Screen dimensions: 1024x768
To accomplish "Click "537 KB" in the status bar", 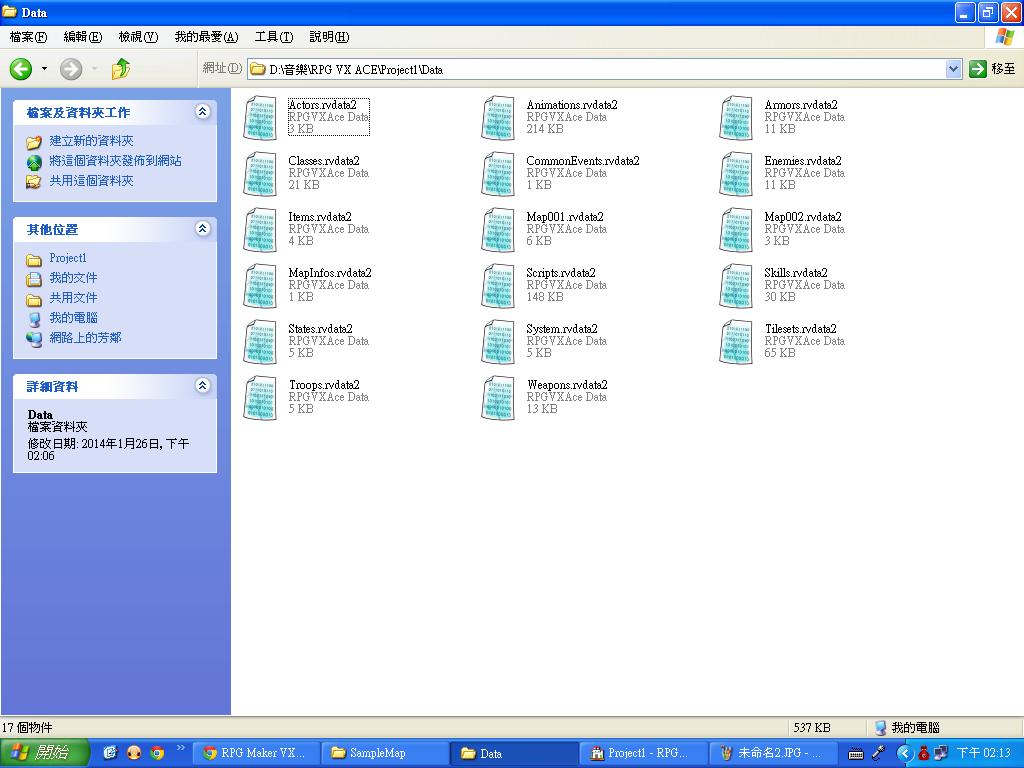I will click(812, 728).
